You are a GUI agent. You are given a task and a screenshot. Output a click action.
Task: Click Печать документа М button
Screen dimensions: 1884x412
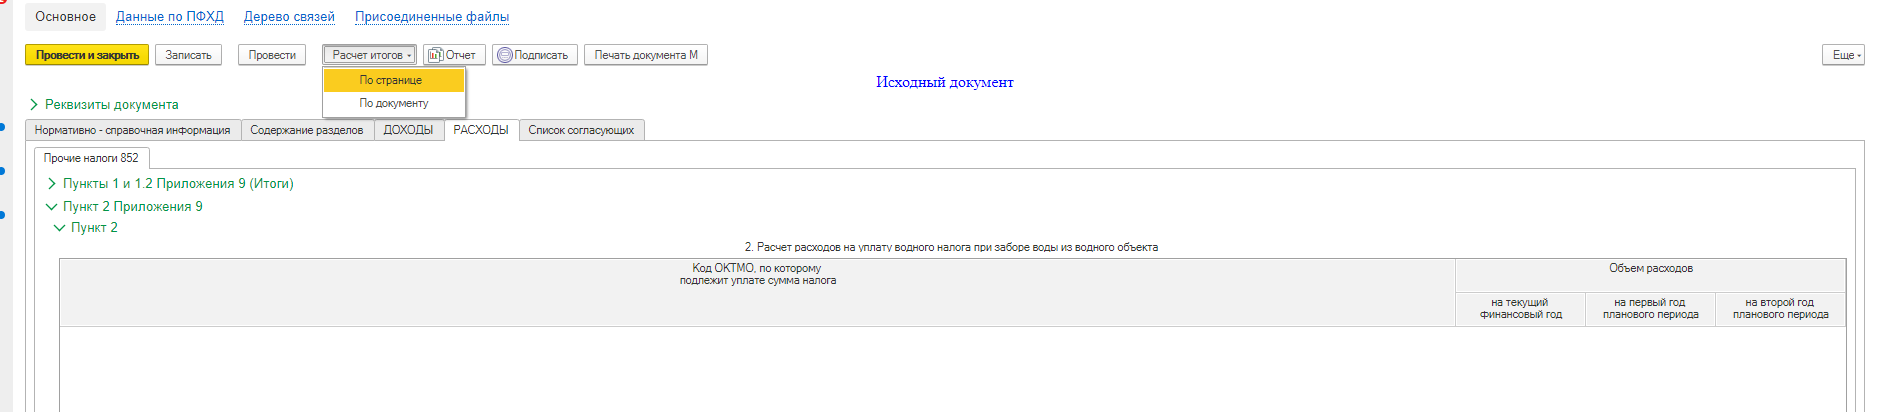(645, 55)
